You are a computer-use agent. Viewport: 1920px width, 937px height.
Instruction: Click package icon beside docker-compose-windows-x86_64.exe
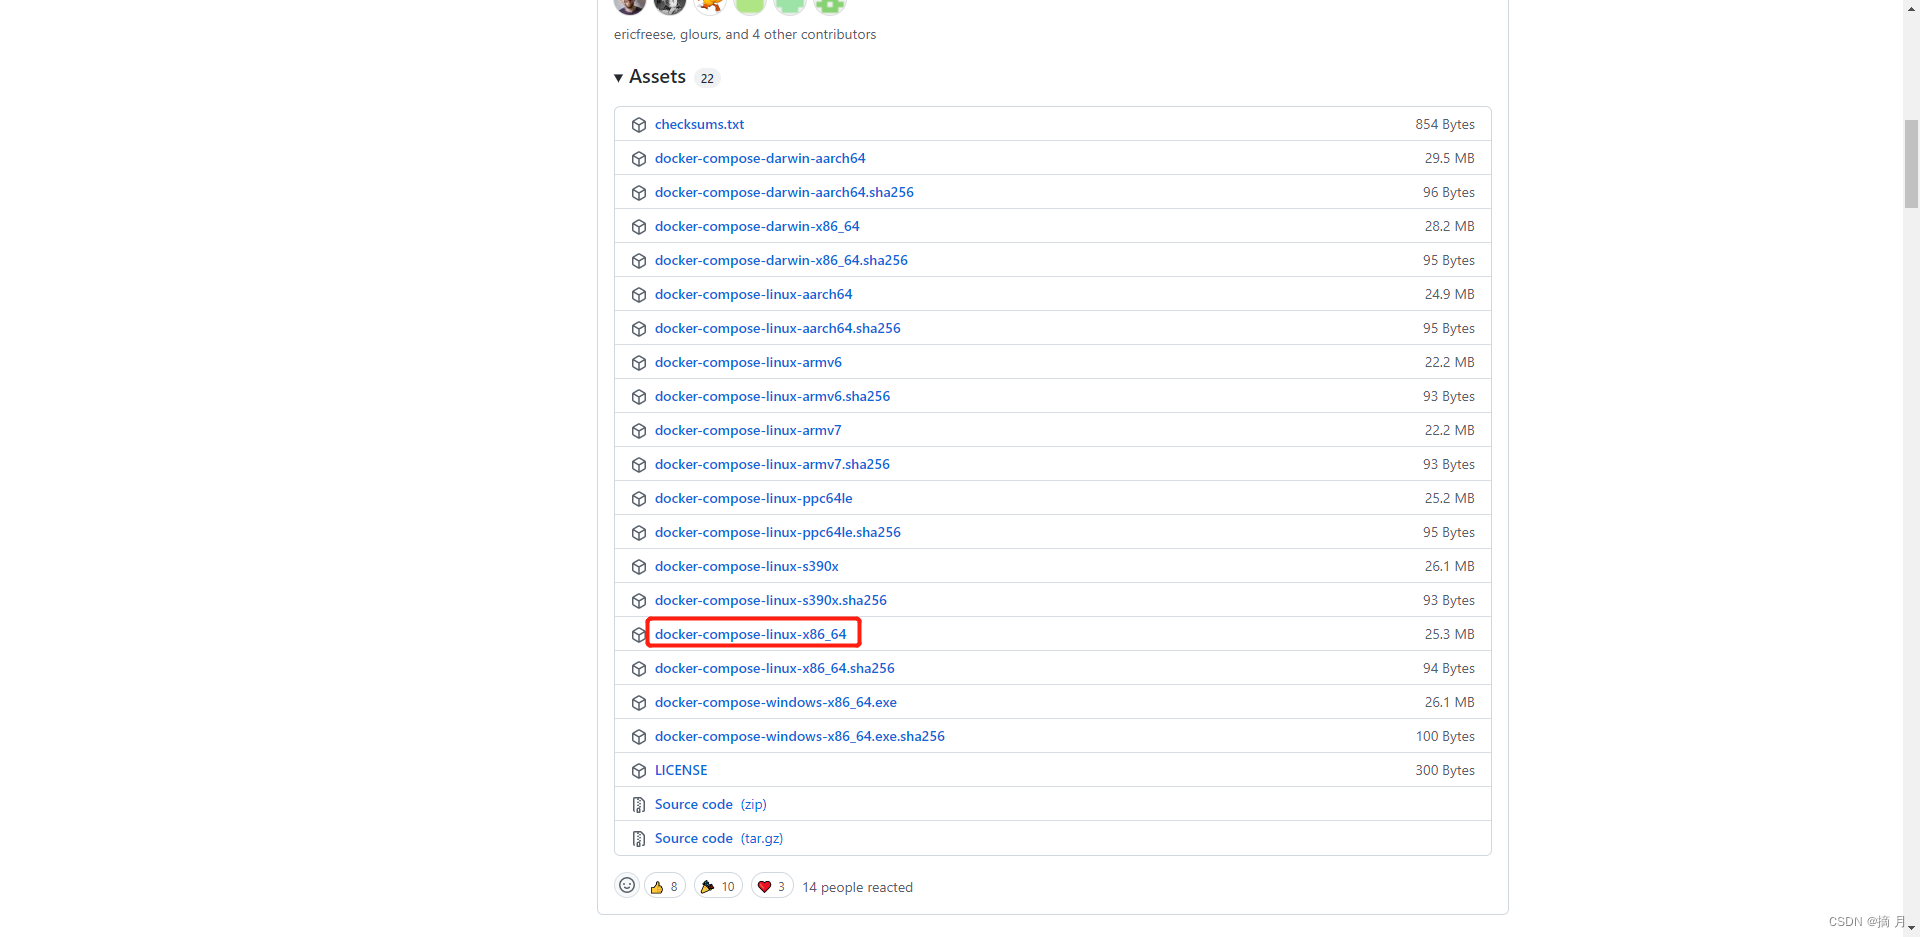[x=639, y=703]
